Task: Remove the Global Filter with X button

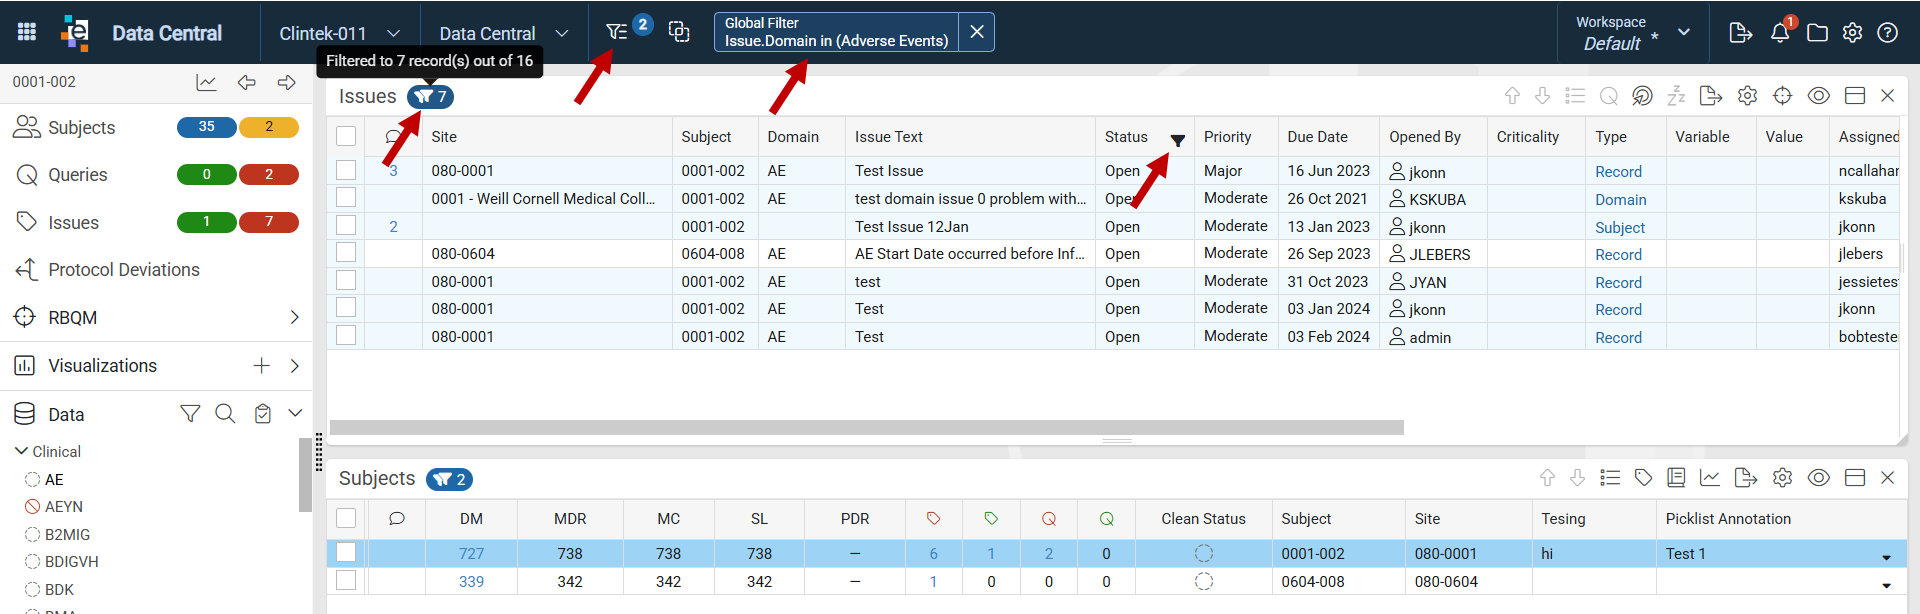Action: (977, 32)
